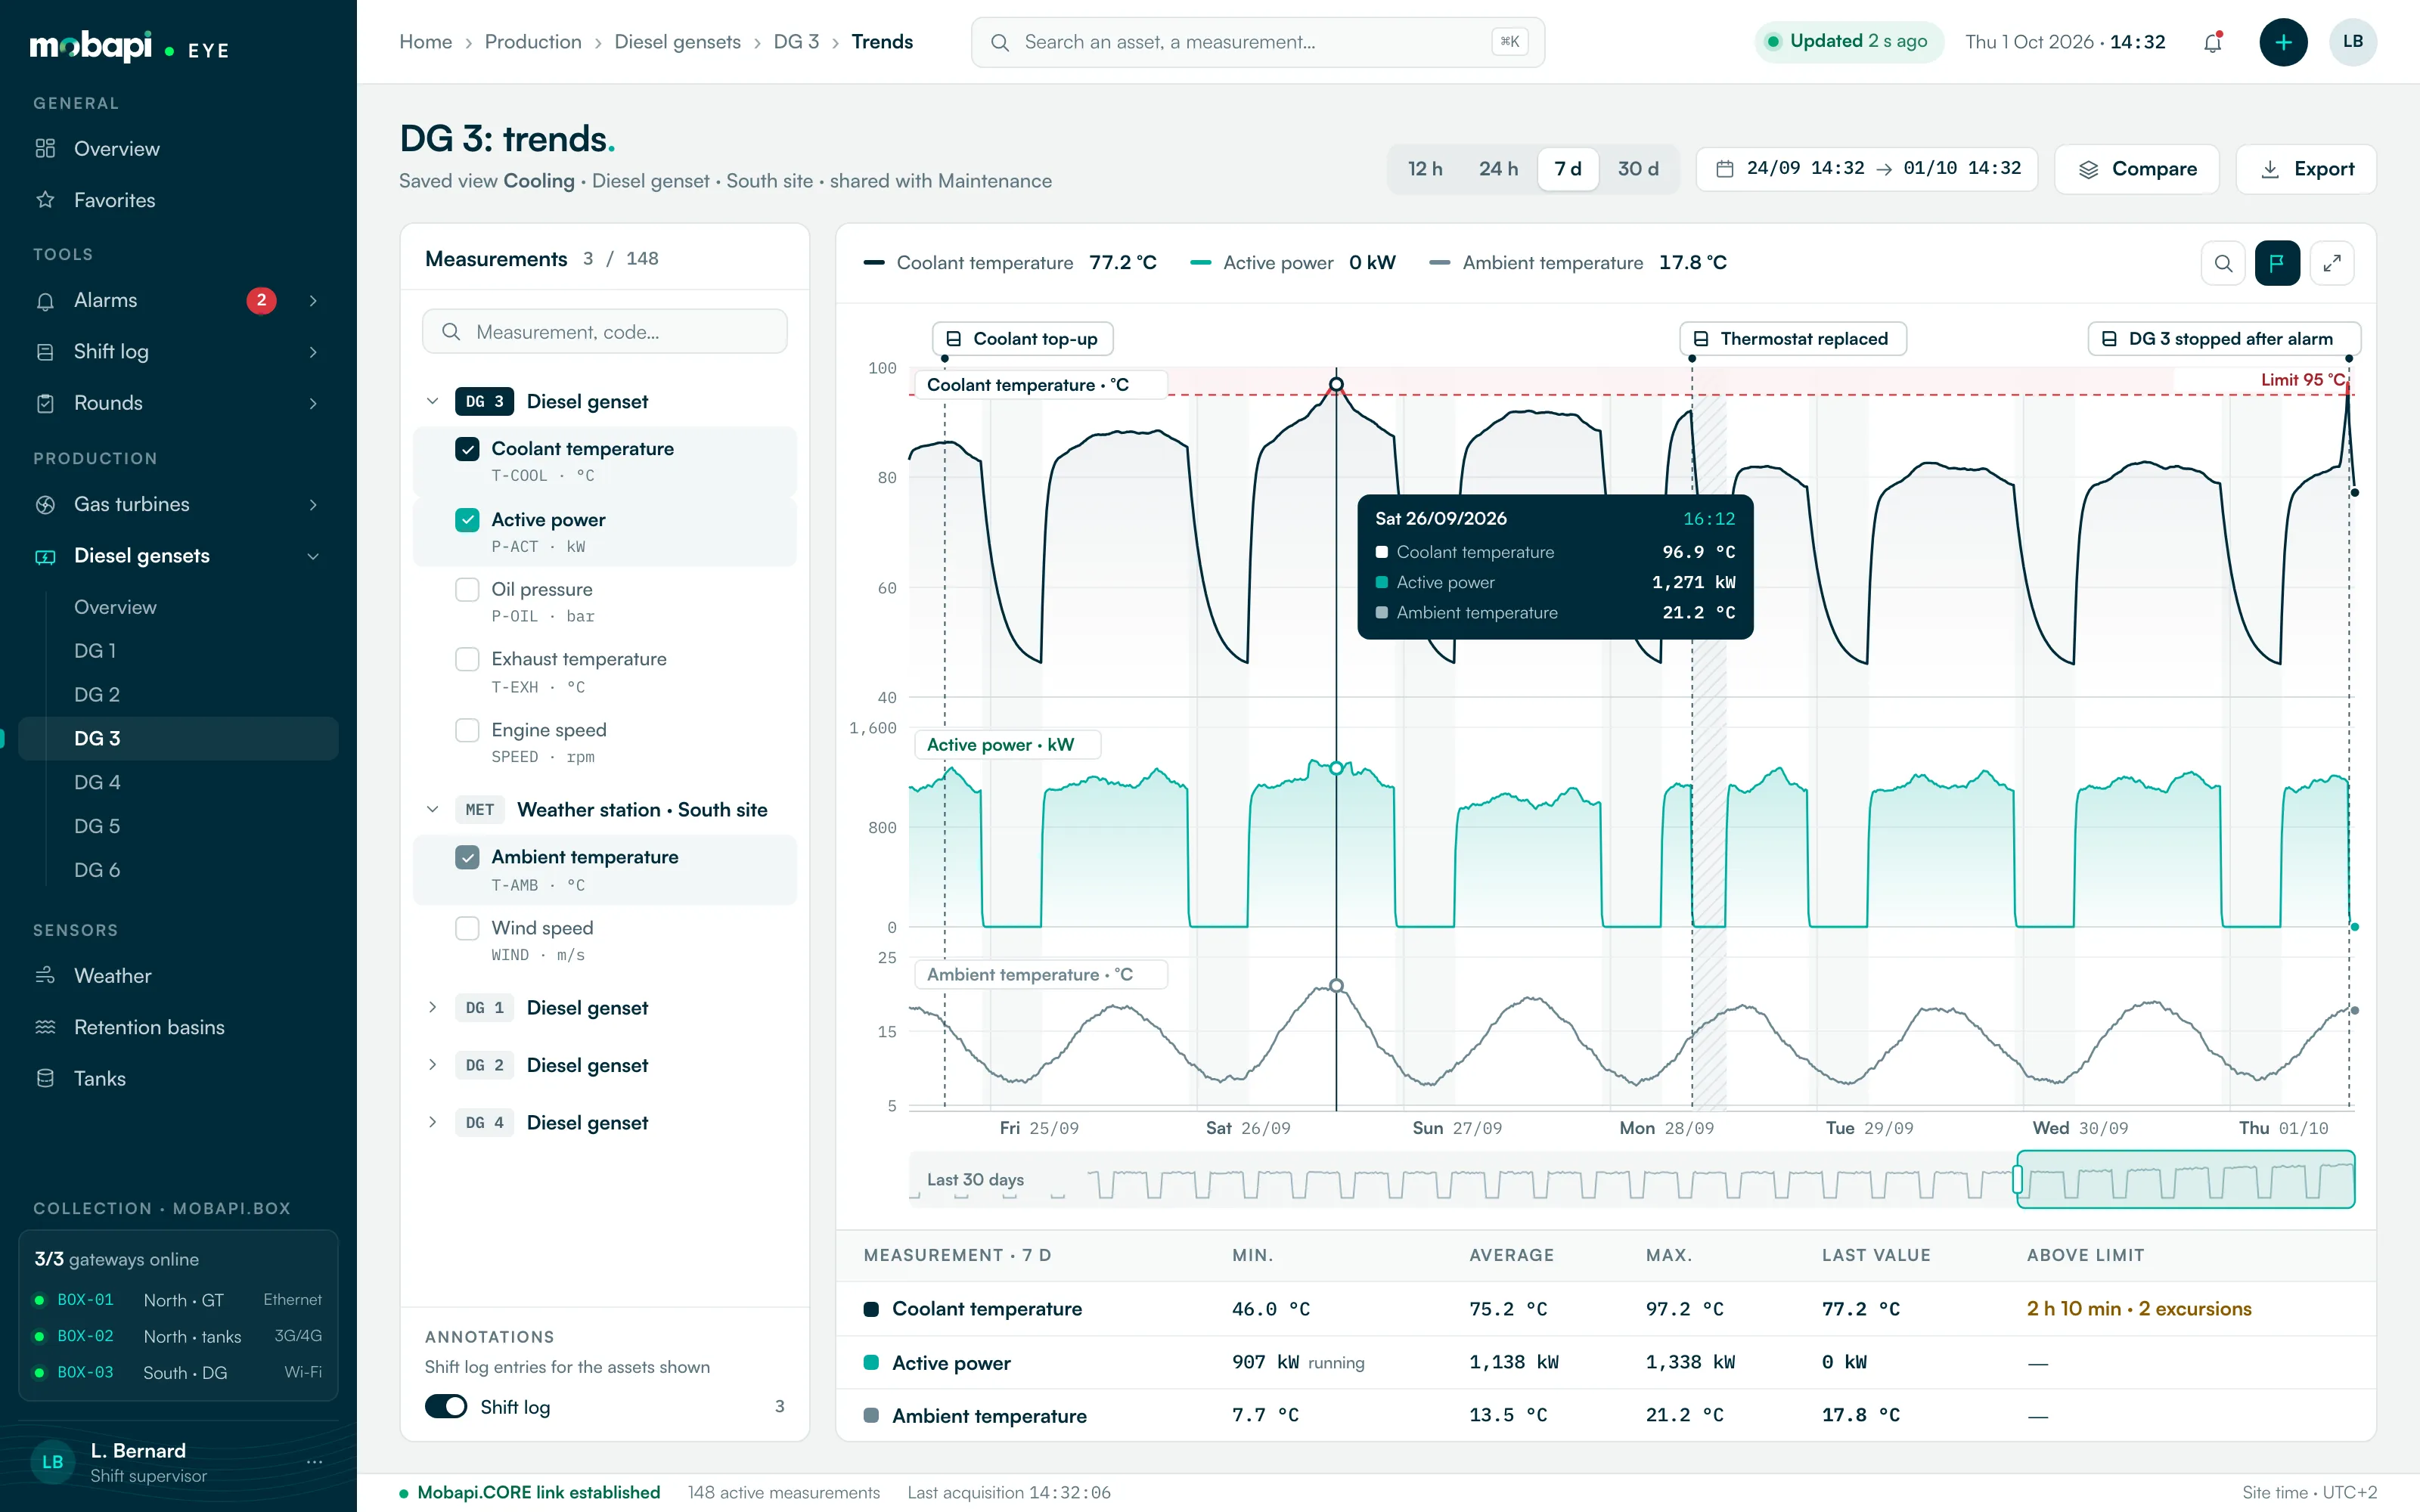The image size is (2420, 1512).
Task: Select the 12 h time range
Action: click(x=1425, y=169)
